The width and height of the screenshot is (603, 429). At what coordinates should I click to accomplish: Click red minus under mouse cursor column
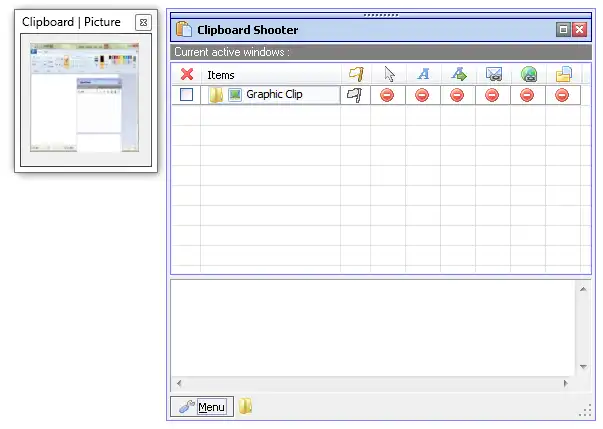pos(387,95)
